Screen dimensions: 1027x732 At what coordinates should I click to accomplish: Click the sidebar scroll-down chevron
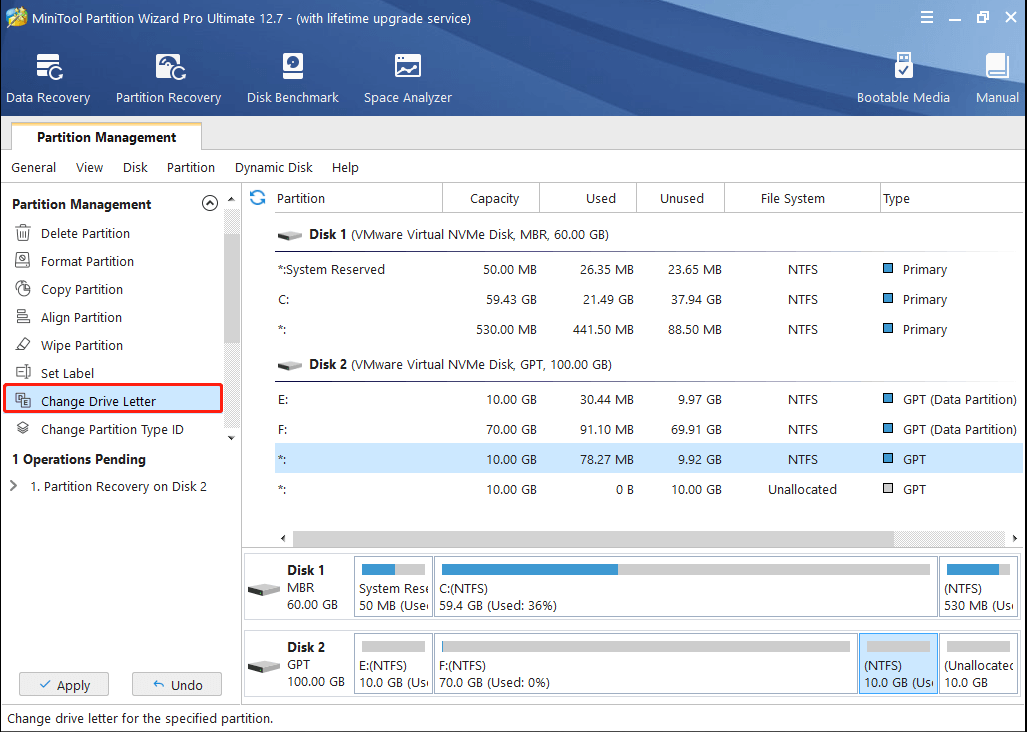coord(229,437)
